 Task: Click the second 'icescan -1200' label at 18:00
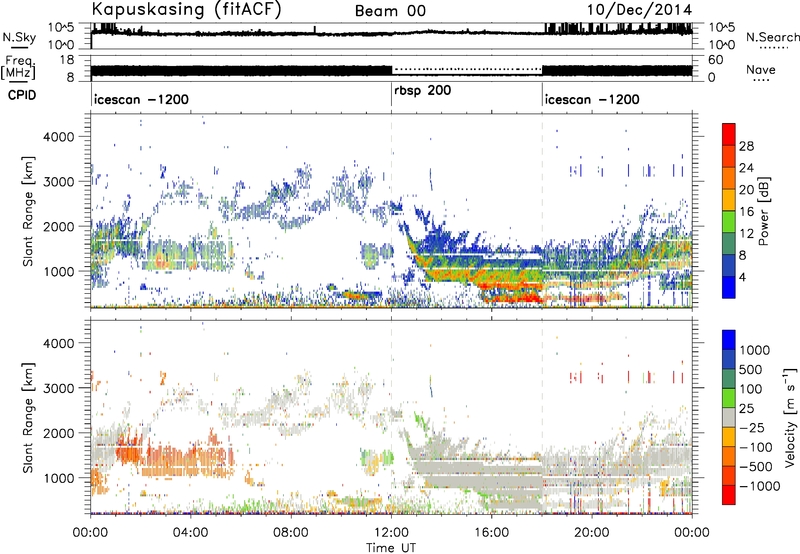click(592, 99)
